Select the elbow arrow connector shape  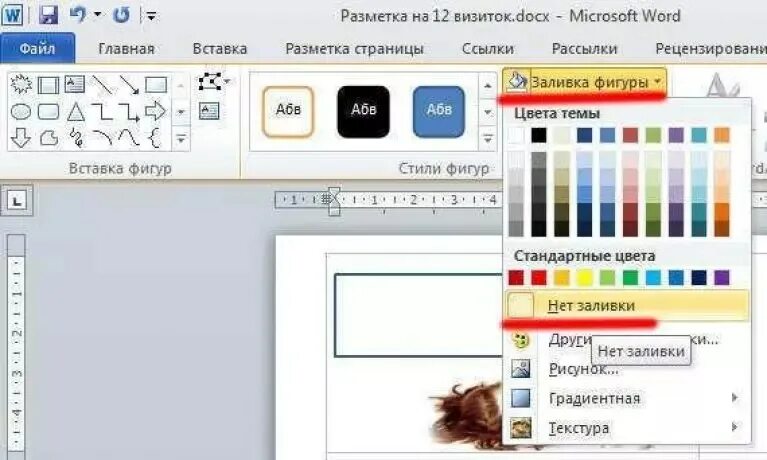129,112
